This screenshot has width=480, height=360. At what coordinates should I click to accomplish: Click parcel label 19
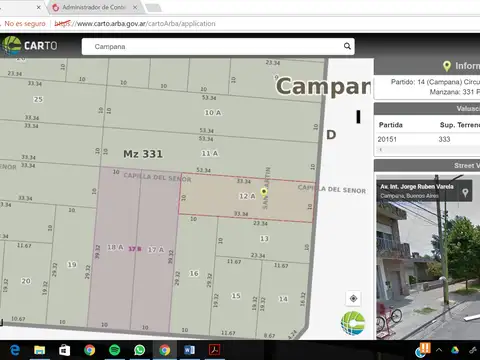point(72,265)
